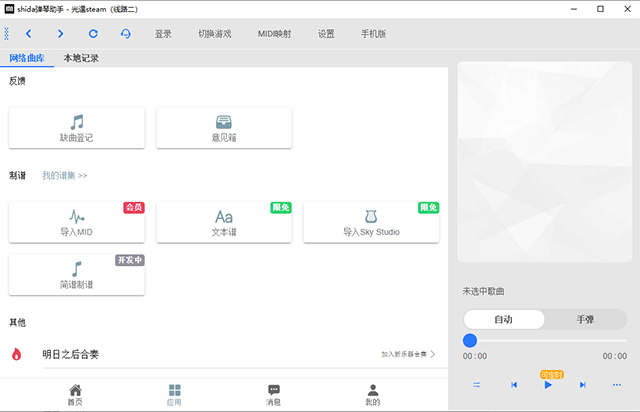Open 我的 profile icon
Viewport: 640px width, 412px height.
[x=373, y=395]
